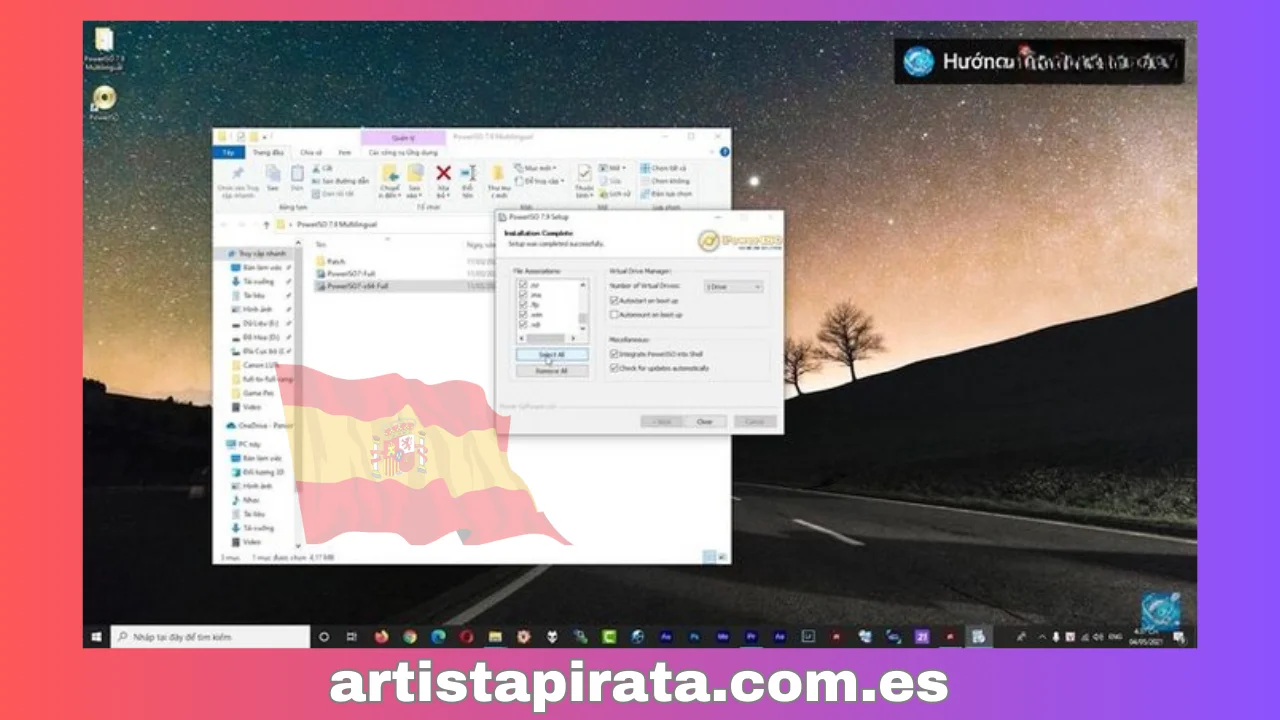Screen dimensions: 1280x720
Task: Toggle the .flp file association checkbox
Action: 523,305
